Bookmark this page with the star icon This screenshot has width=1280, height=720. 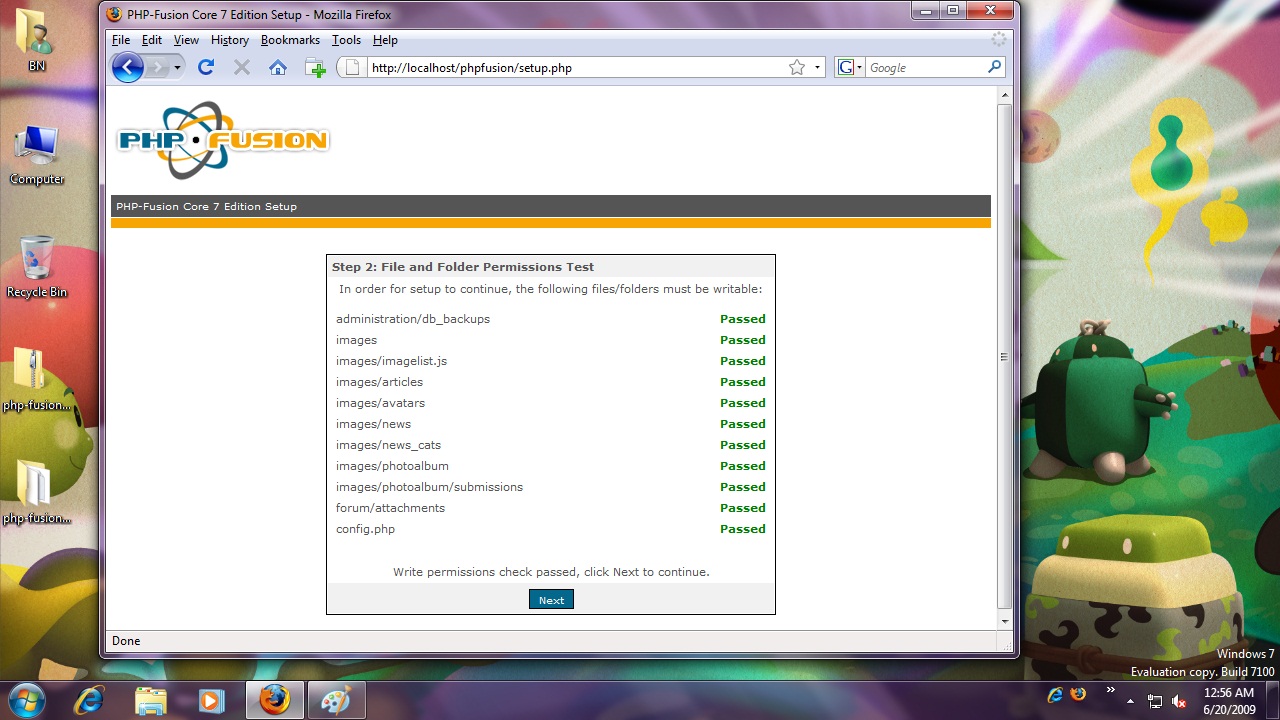(796, 67)
